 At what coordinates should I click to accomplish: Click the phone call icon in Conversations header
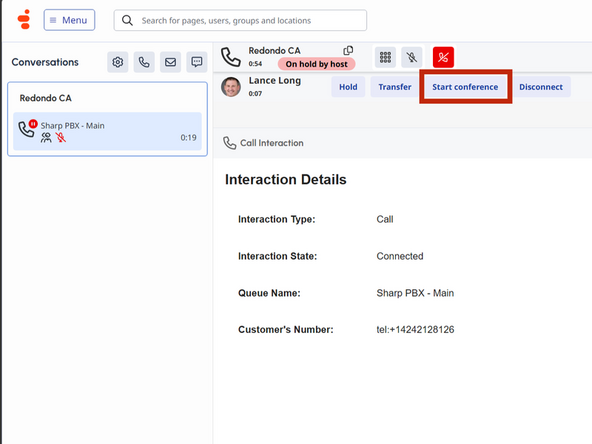tap(144, 62)
